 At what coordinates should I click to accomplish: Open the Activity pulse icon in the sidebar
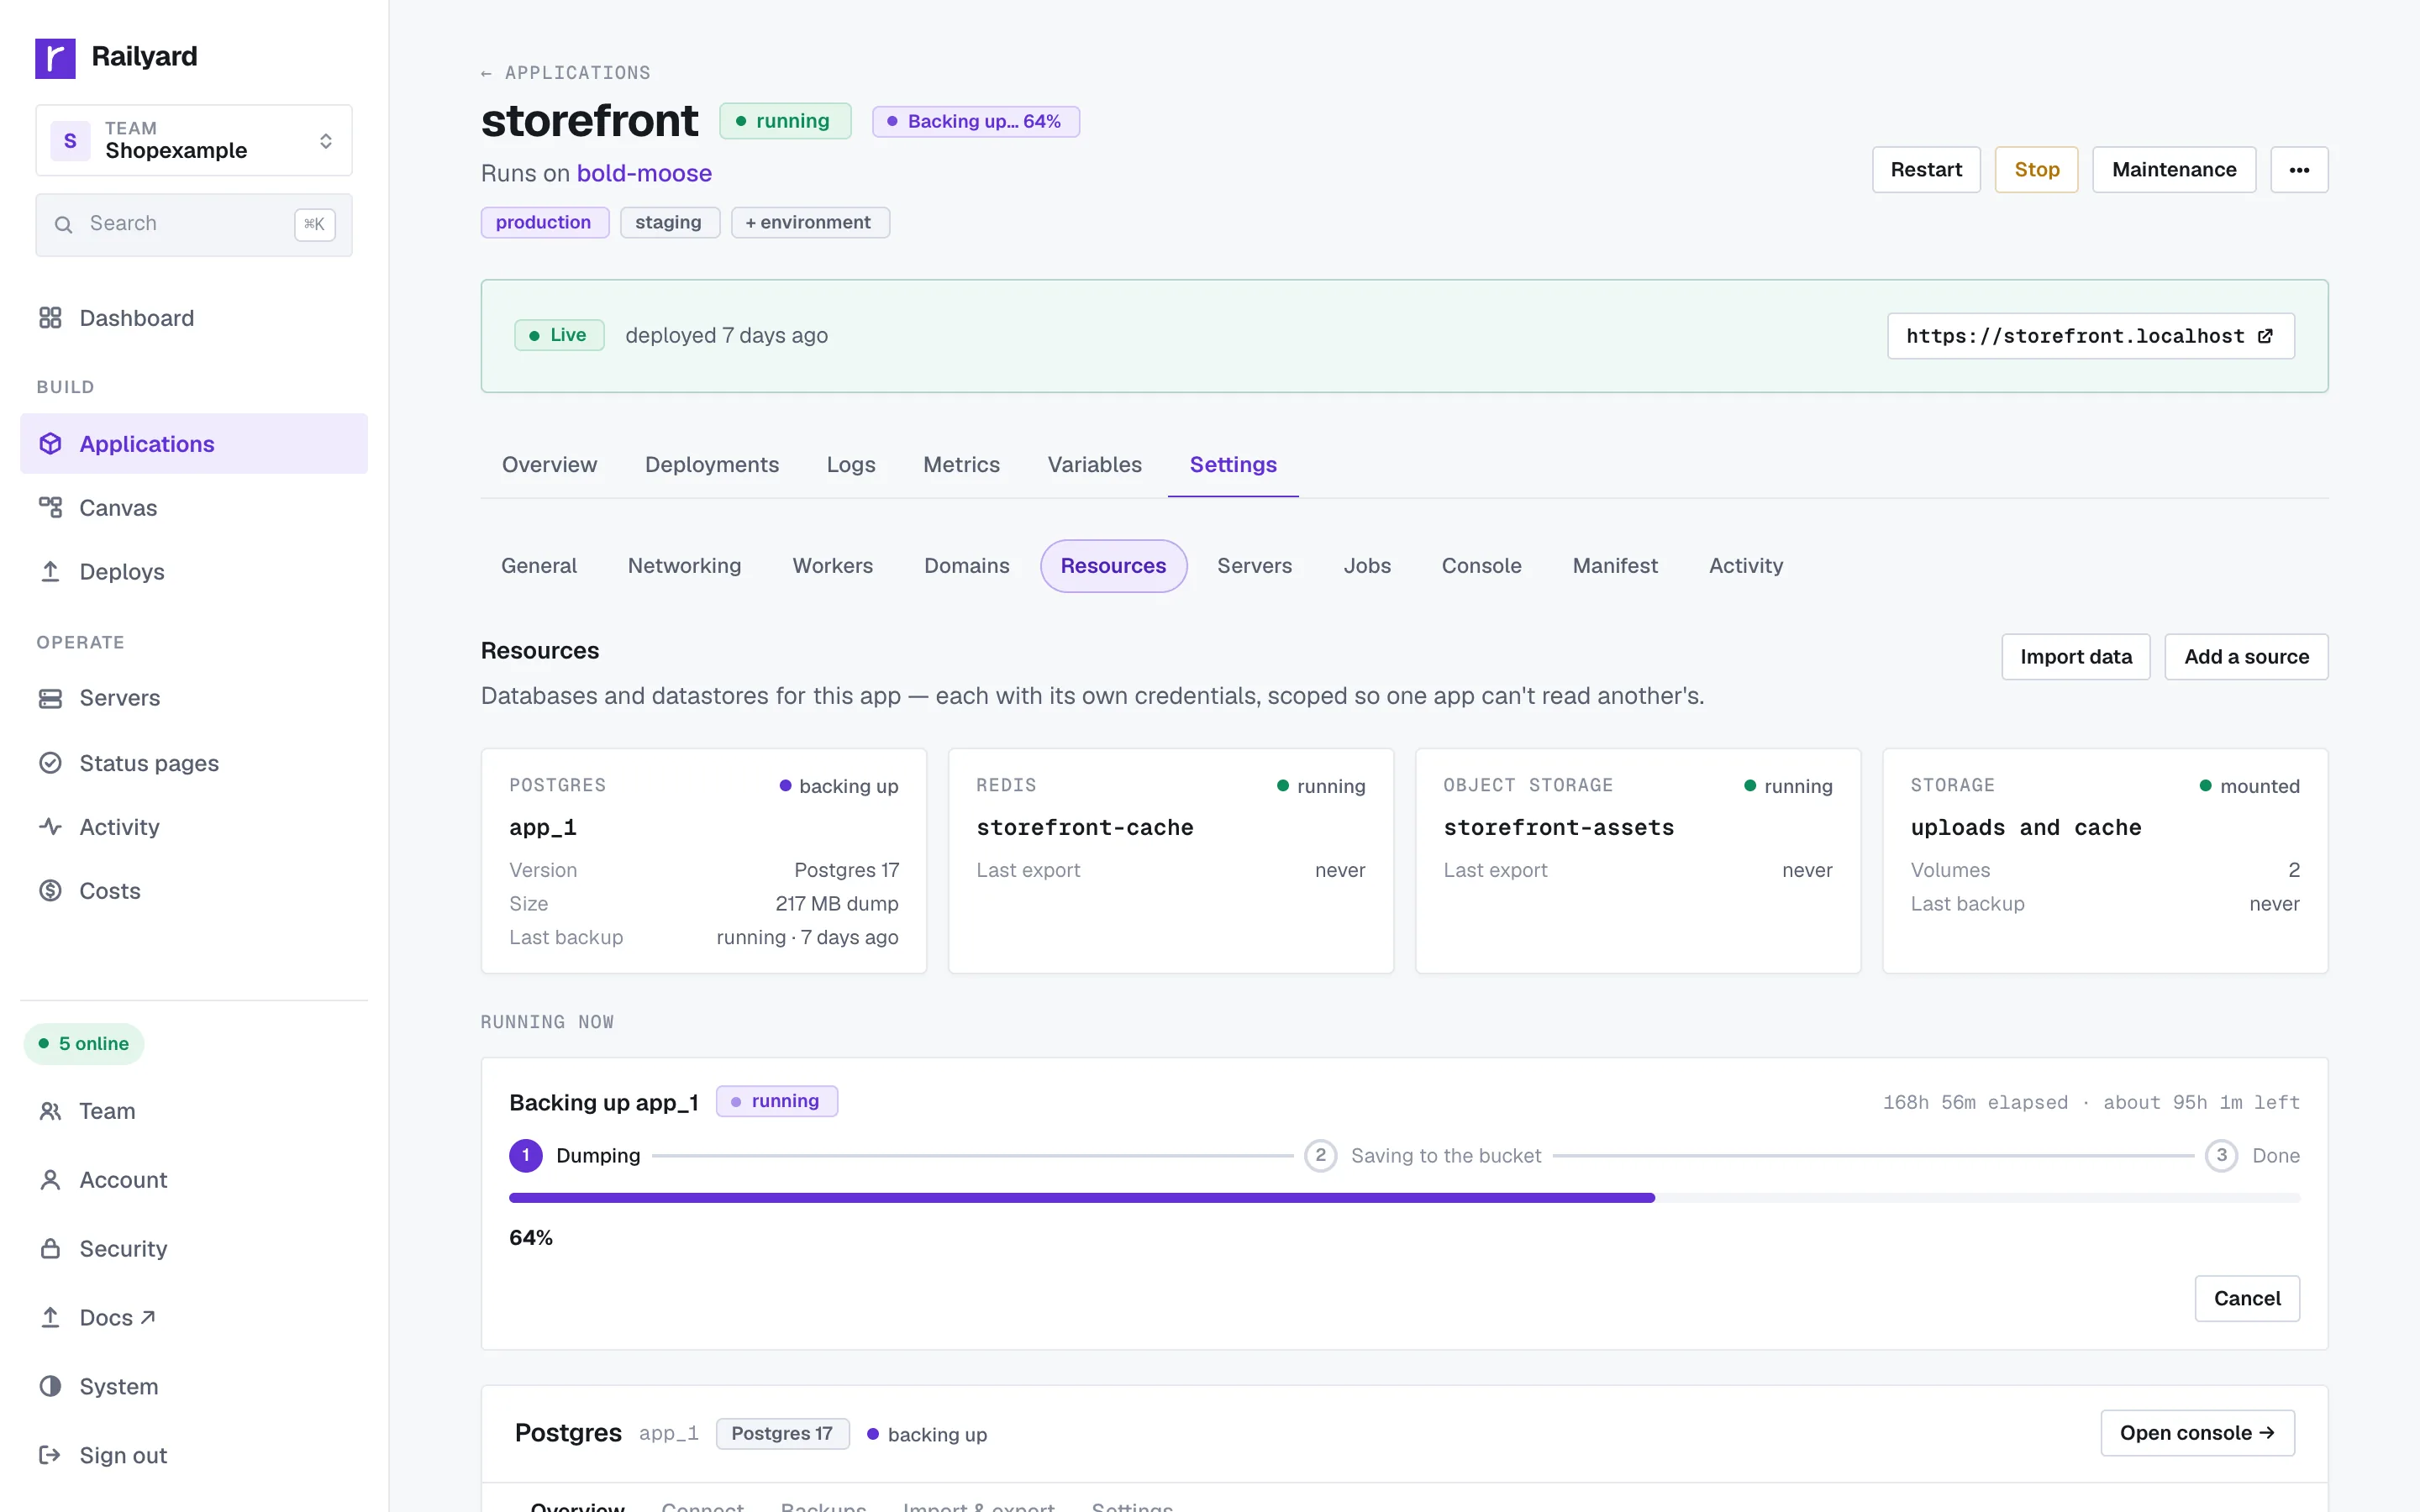[50, 827]
